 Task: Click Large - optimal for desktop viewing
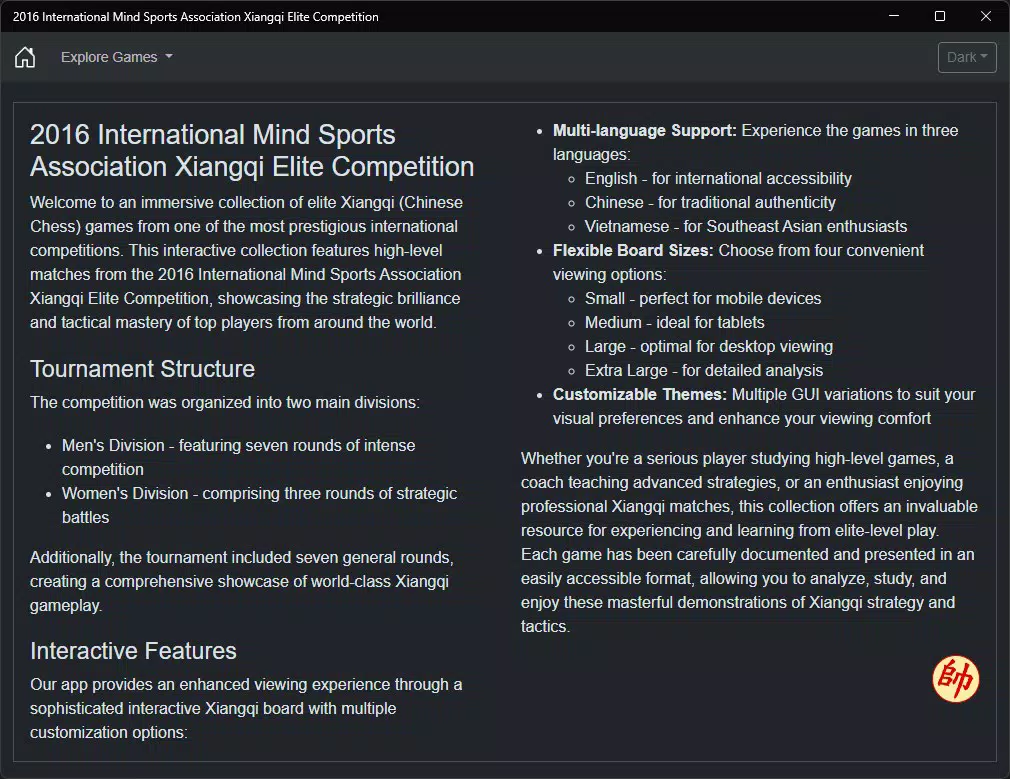click(x=709, y=347)
